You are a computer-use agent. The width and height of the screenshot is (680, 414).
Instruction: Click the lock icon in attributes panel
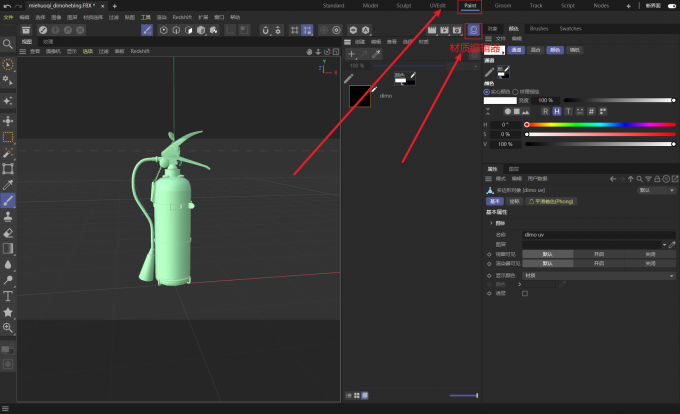657,179
